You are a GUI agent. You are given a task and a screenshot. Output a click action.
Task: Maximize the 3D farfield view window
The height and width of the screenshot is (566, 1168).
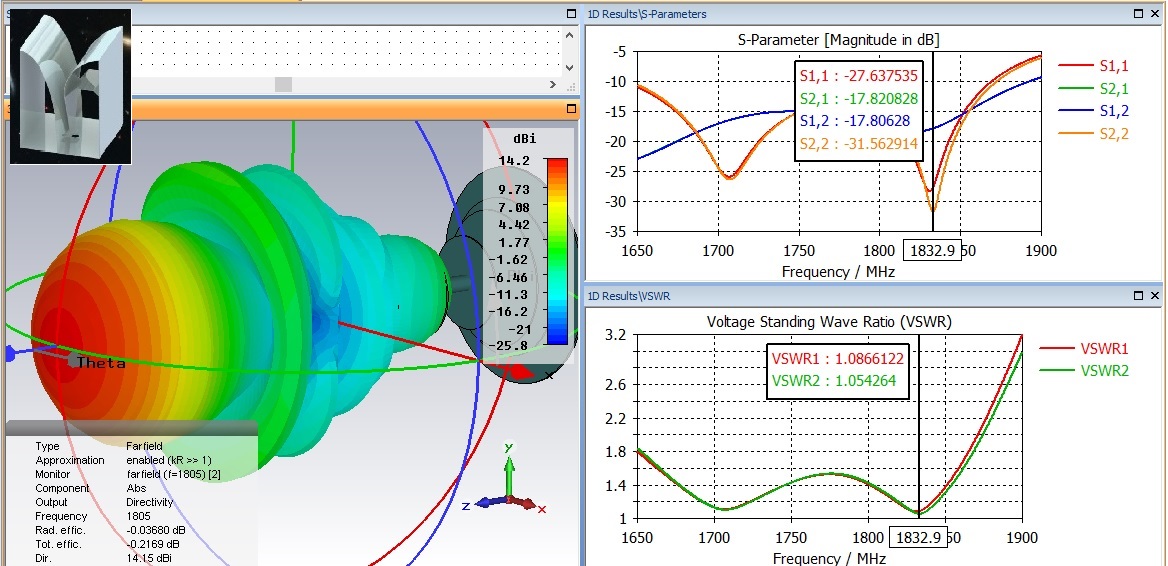click(x=571, y=108)
